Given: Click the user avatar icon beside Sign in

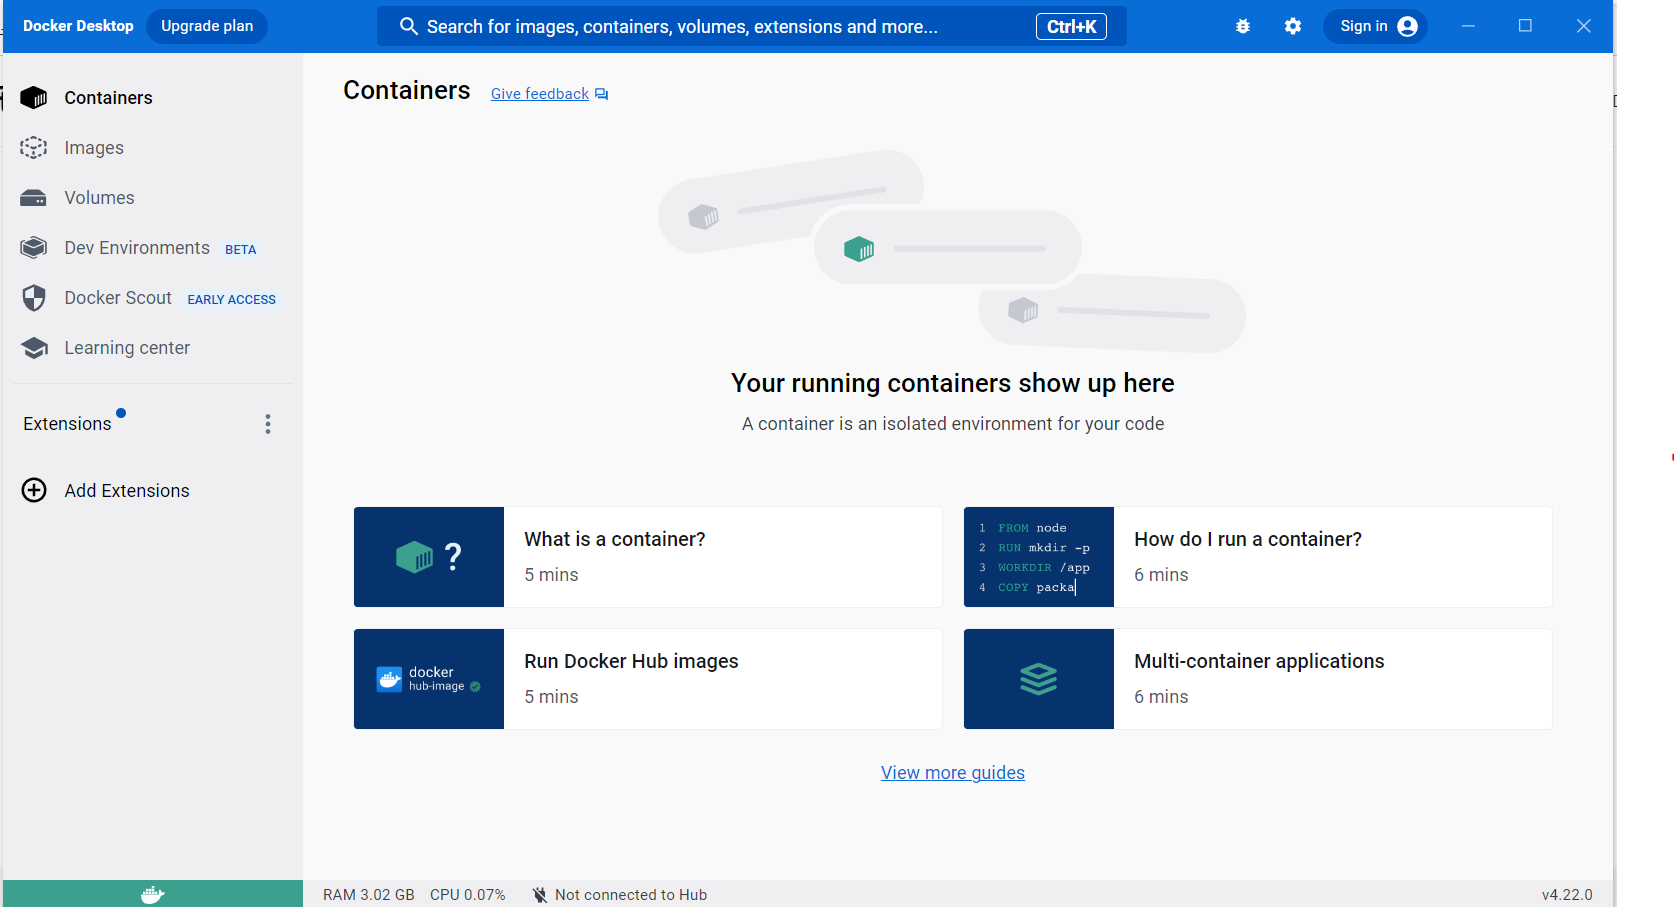Looking at the screenshot, I should point(1408,27).
